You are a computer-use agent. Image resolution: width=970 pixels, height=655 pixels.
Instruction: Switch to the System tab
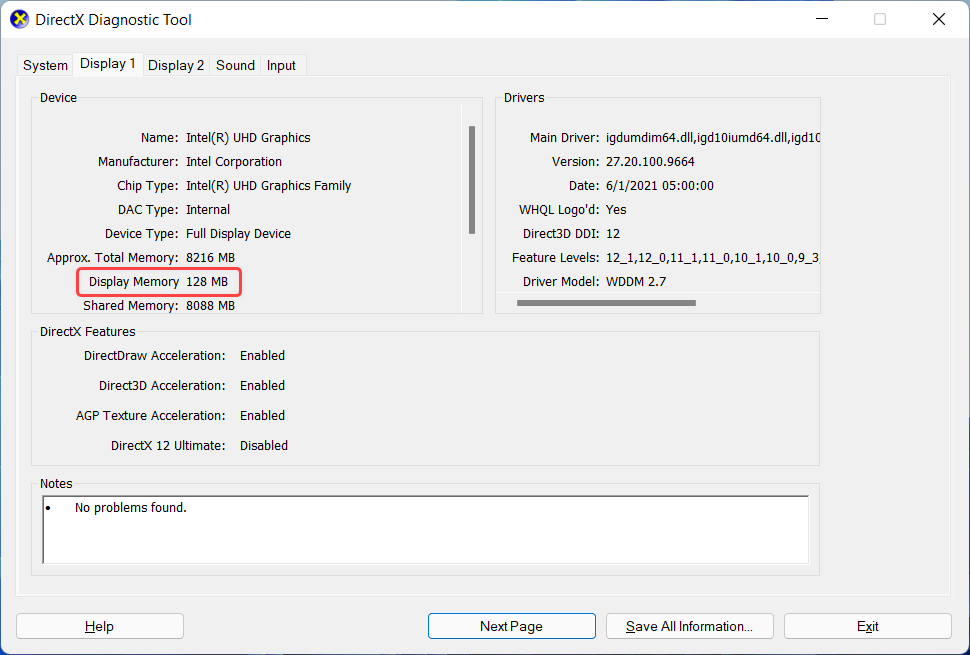(x=44, y=65)
